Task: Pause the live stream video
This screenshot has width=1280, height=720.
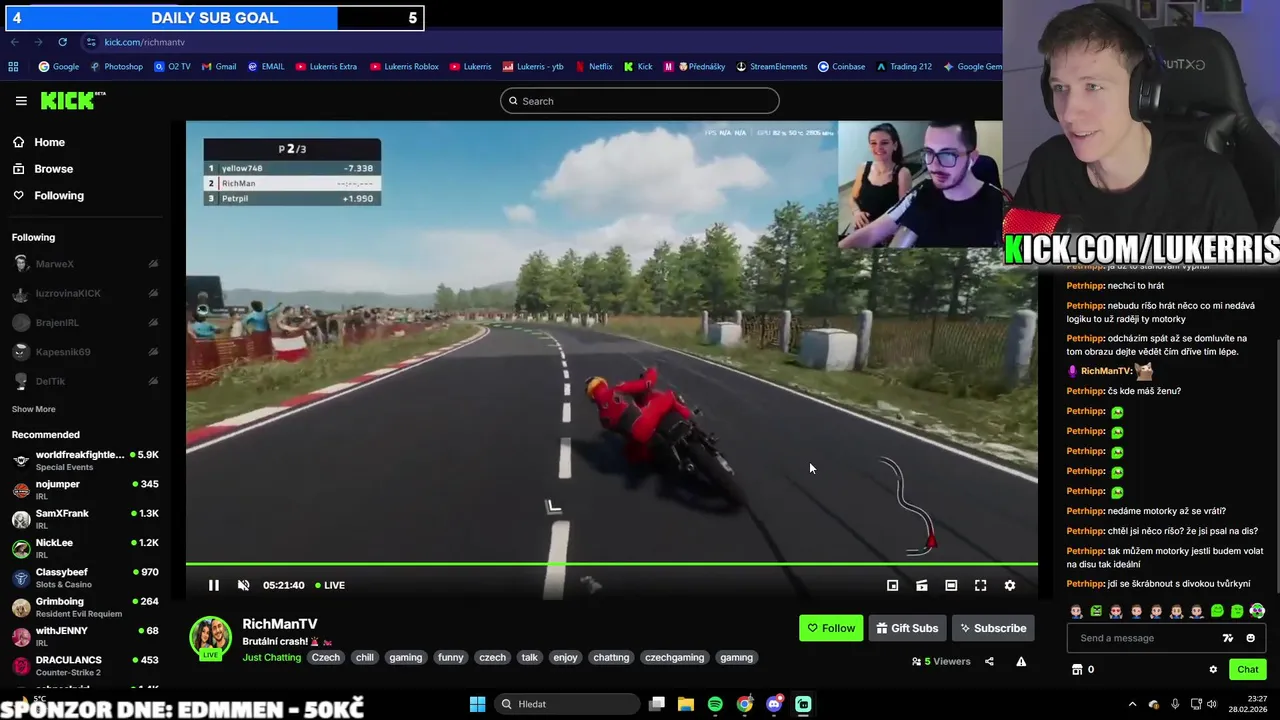Action: (x=213, y=585)
